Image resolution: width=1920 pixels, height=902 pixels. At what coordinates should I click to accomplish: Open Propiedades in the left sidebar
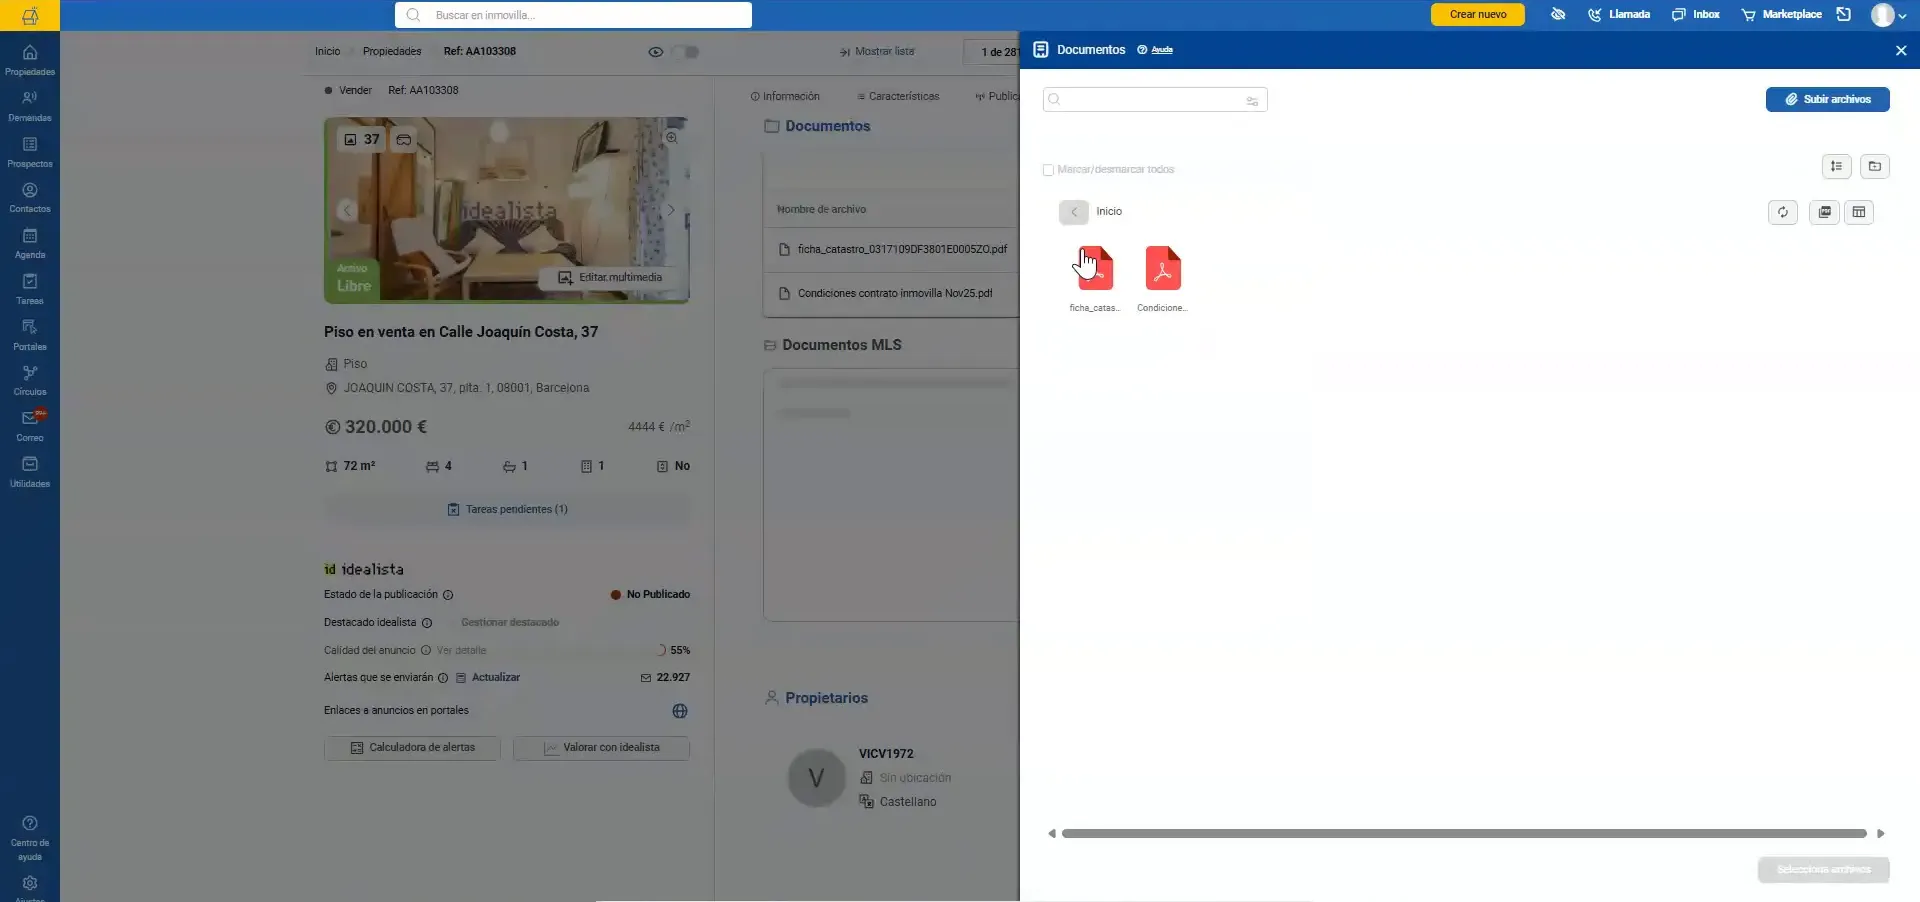(x=30, y=60)
